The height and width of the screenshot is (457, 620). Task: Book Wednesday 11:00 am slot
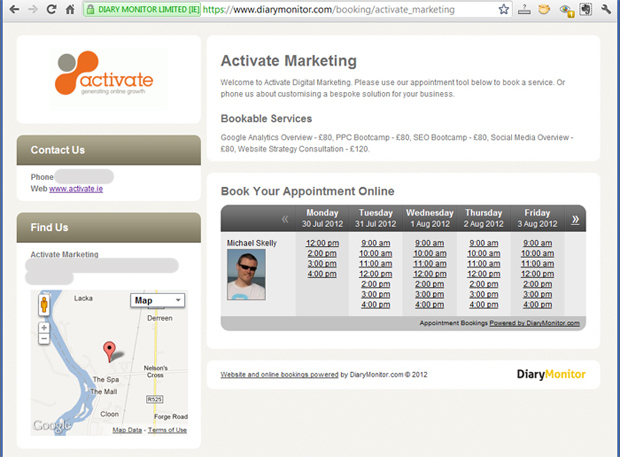point(430,264)
